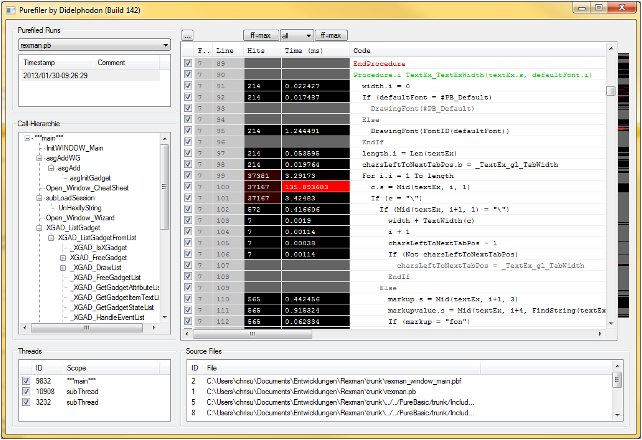Click the code list horizontal scrollbar thumb
The image size is (642, 440).
(x=252, y=334)
